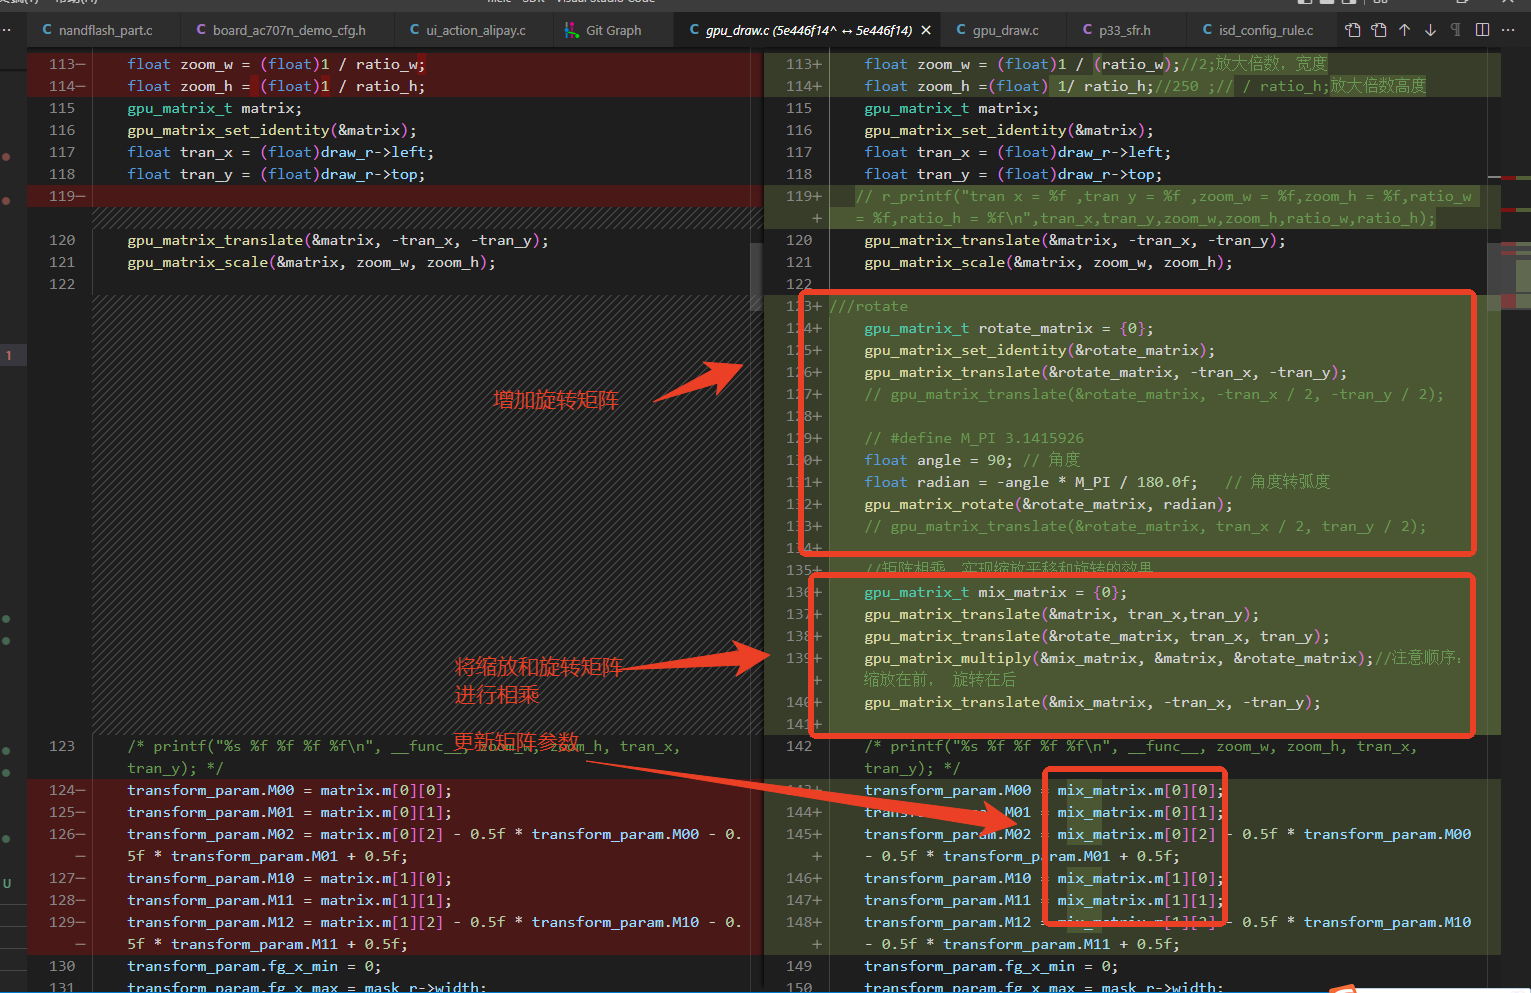Screen dimensions: 1531x993
Task: Click the 'gpu_matrix_multiply(&mix_matrix, &matrix, &rotate_matrix);' line
Action: 1118,658
